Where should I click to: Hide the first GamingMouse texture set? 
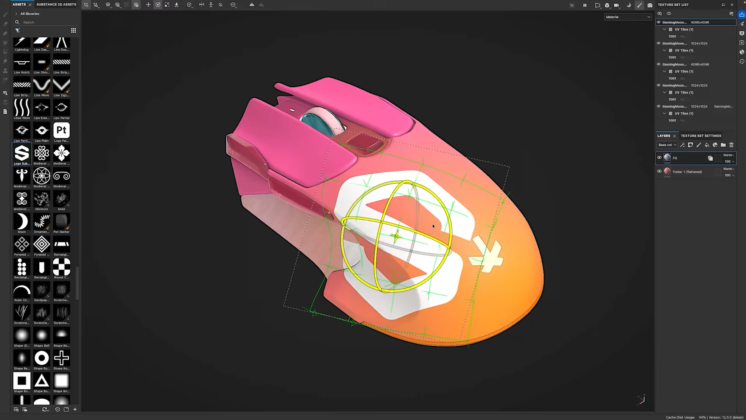[659, 22]
